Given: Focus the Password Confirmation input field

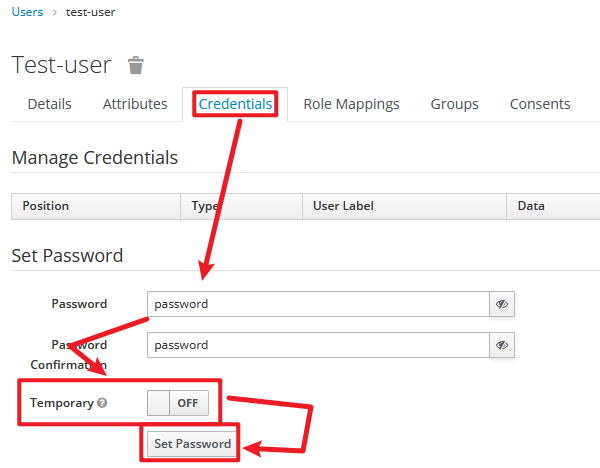Looking at the screenshot, I should click(318, 345).
